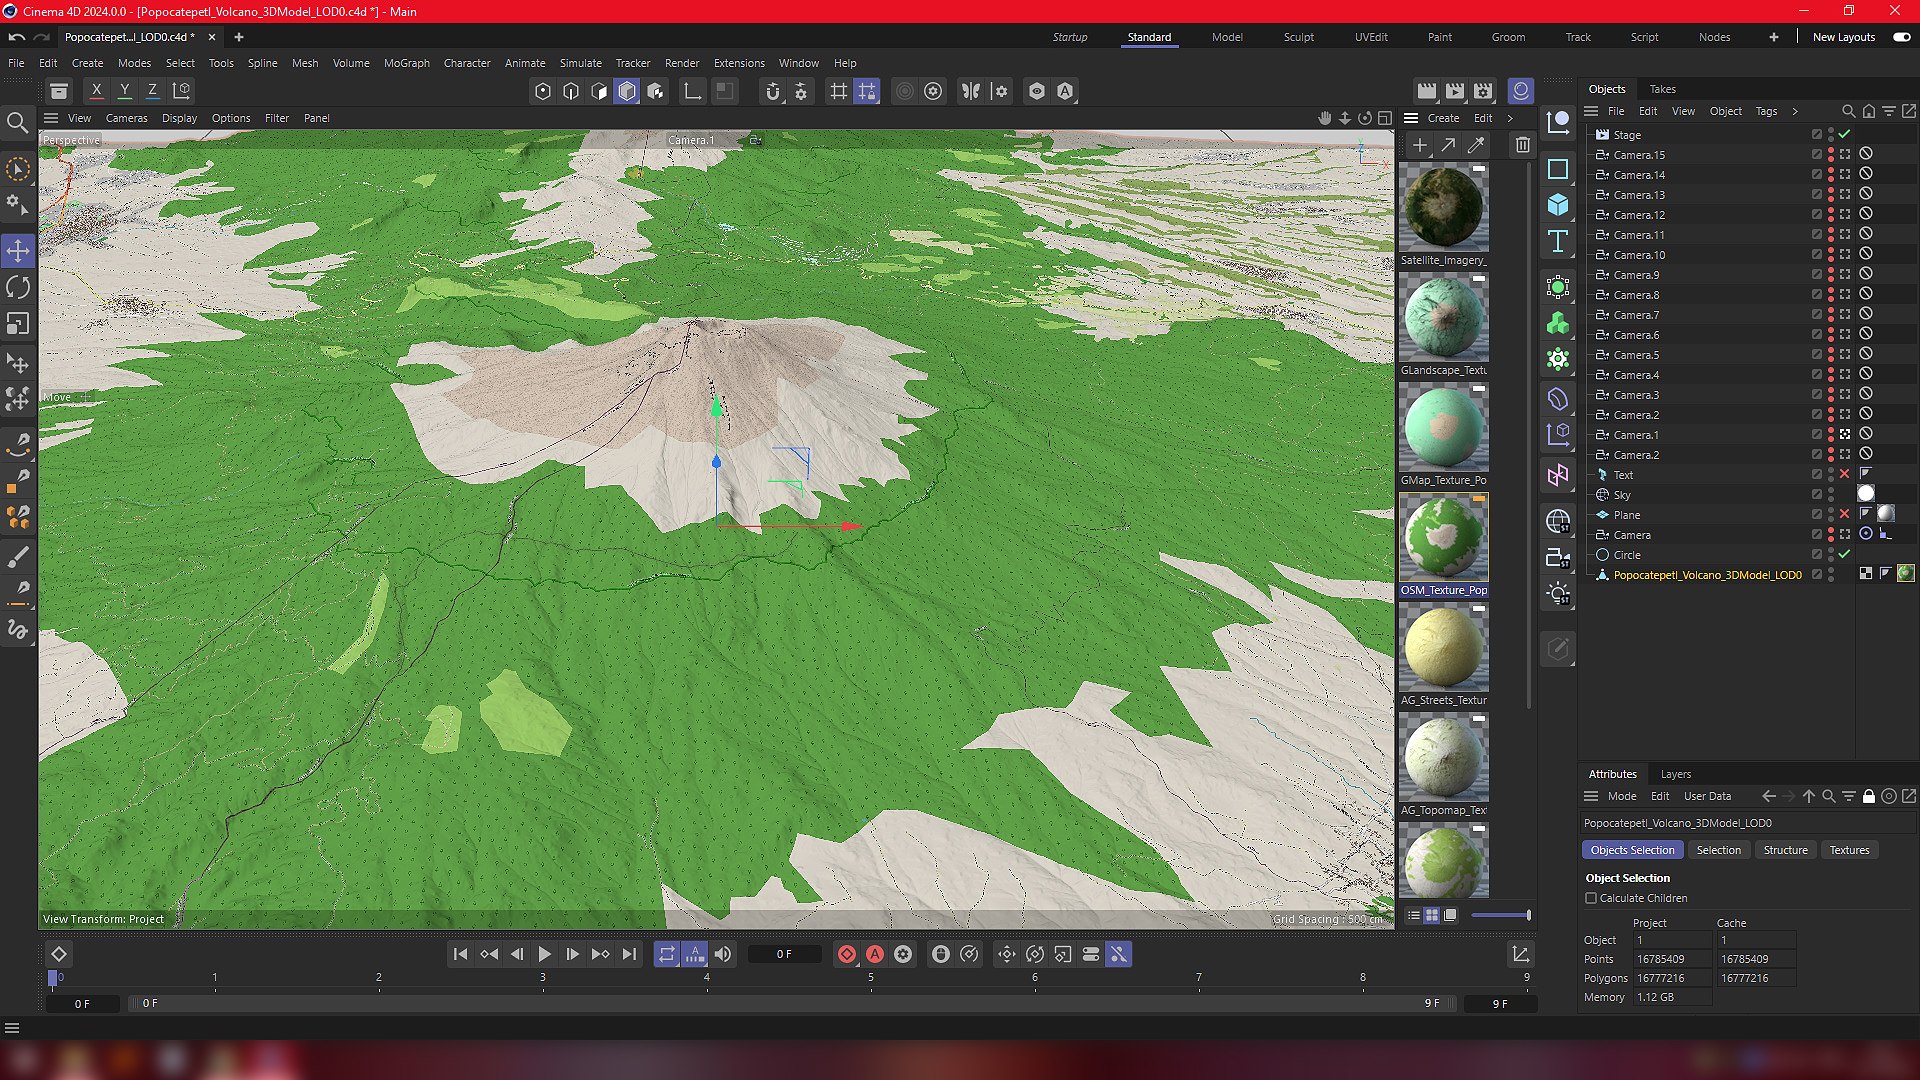Toggle visibility dots for Camera.15
This screenshot has height=1080, width=1920.
point(1831,155)
